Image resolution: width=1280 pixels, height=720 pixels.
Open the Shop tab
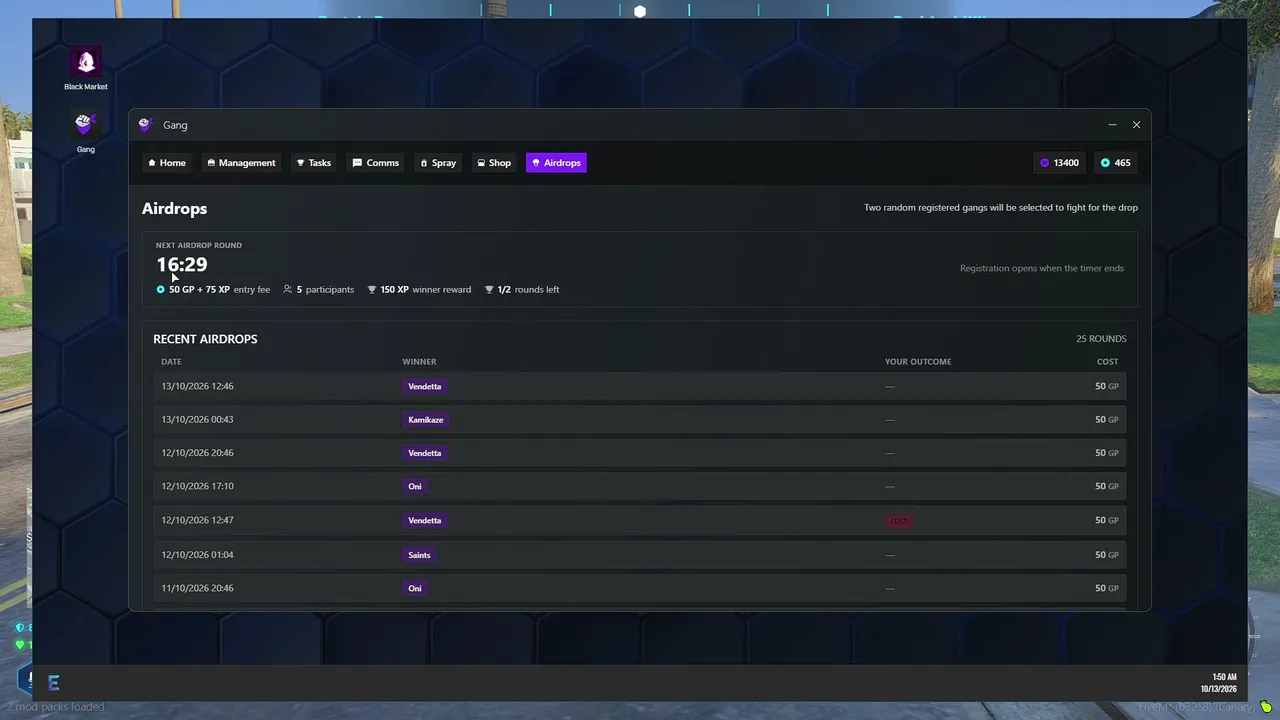[x=494, y=163]
